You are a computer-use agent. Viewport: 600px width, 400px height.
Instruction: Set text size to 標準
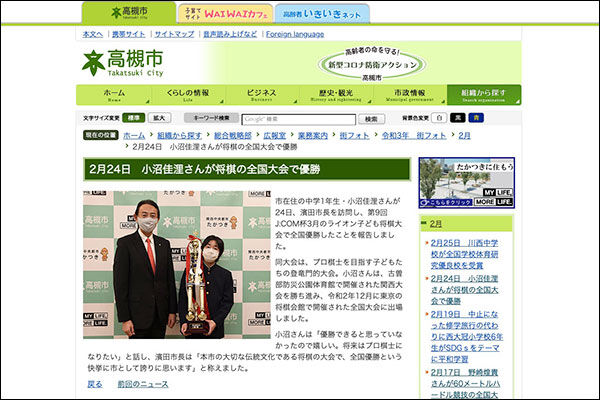point(134,118)
